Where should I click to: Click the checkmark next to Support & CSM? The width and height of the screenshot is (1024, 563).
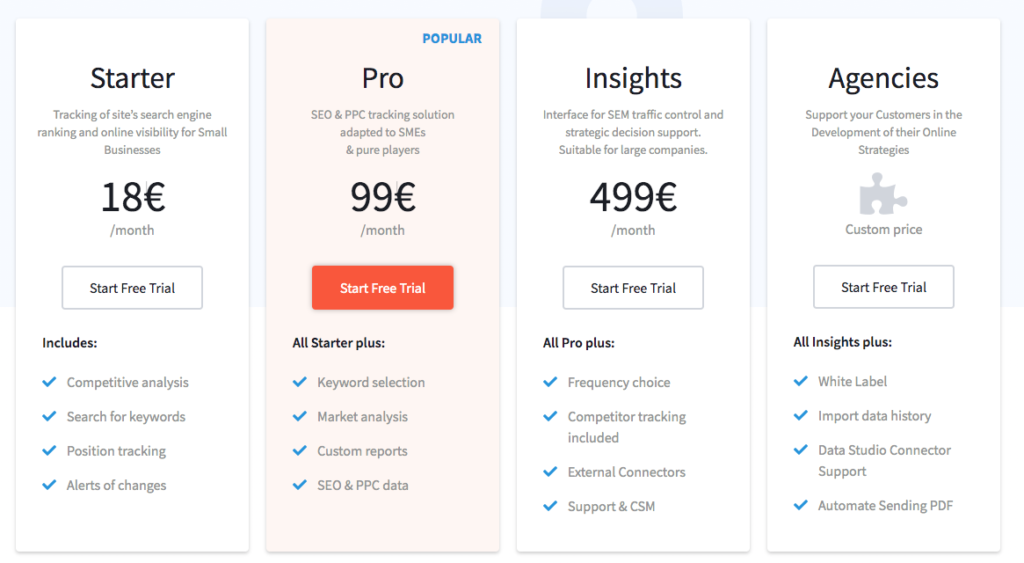(x=550, y=506)
